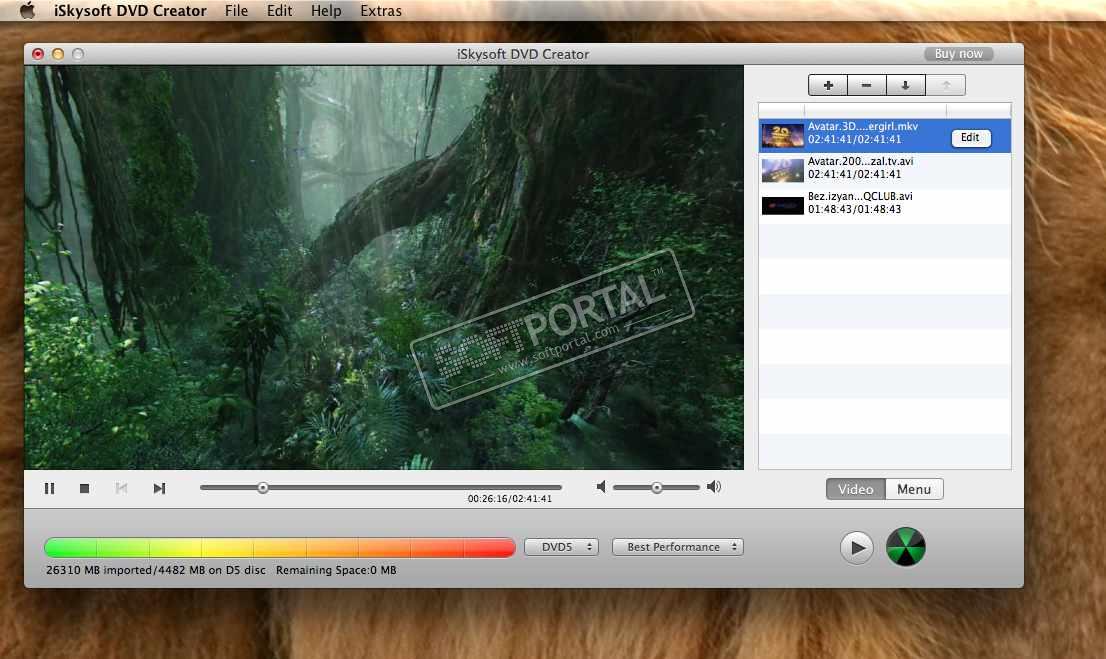This screenshot has height=659, width=1106.
Task: Click the green burn disc button
Action: tap(906, 547)
